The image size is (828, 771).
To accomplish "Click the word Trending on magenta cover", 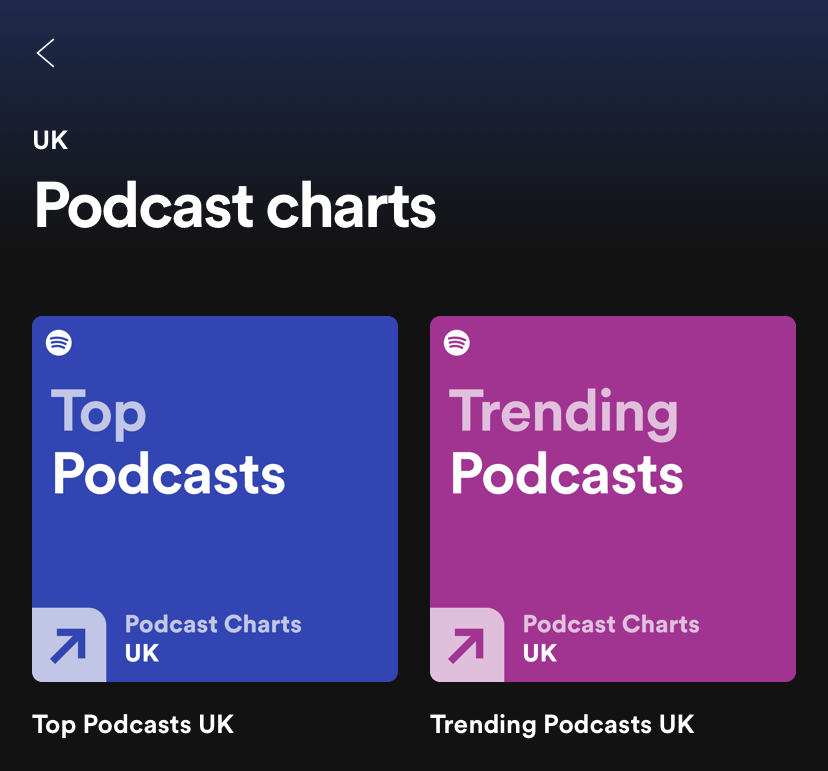I will tap(564, 412).
